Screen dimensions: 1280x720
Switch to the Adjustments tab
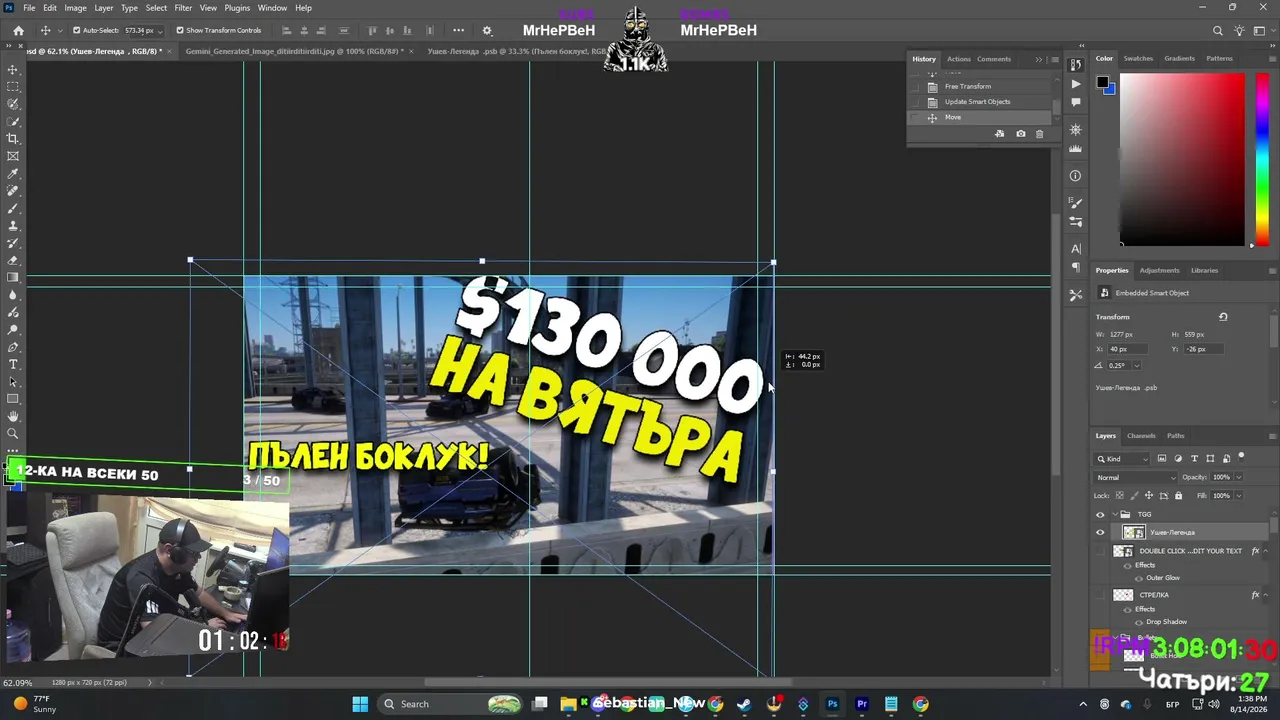[1160, 270]
